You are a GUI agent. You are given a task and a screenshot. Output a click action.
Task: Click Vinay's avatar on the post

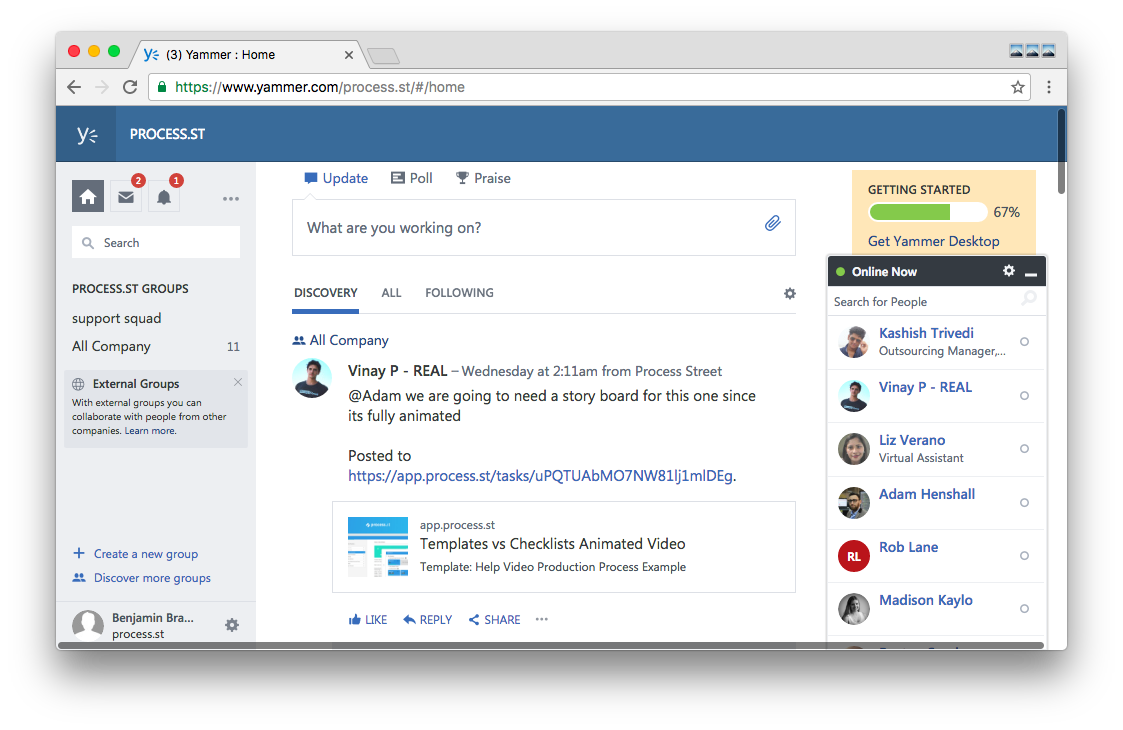(312, 378)
